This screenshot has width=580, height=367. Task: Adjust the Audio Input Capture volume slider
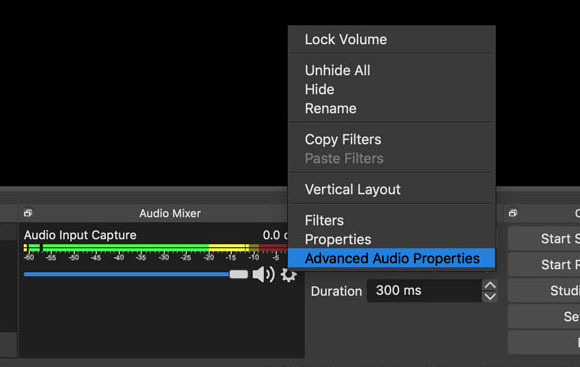coord(135,274)
